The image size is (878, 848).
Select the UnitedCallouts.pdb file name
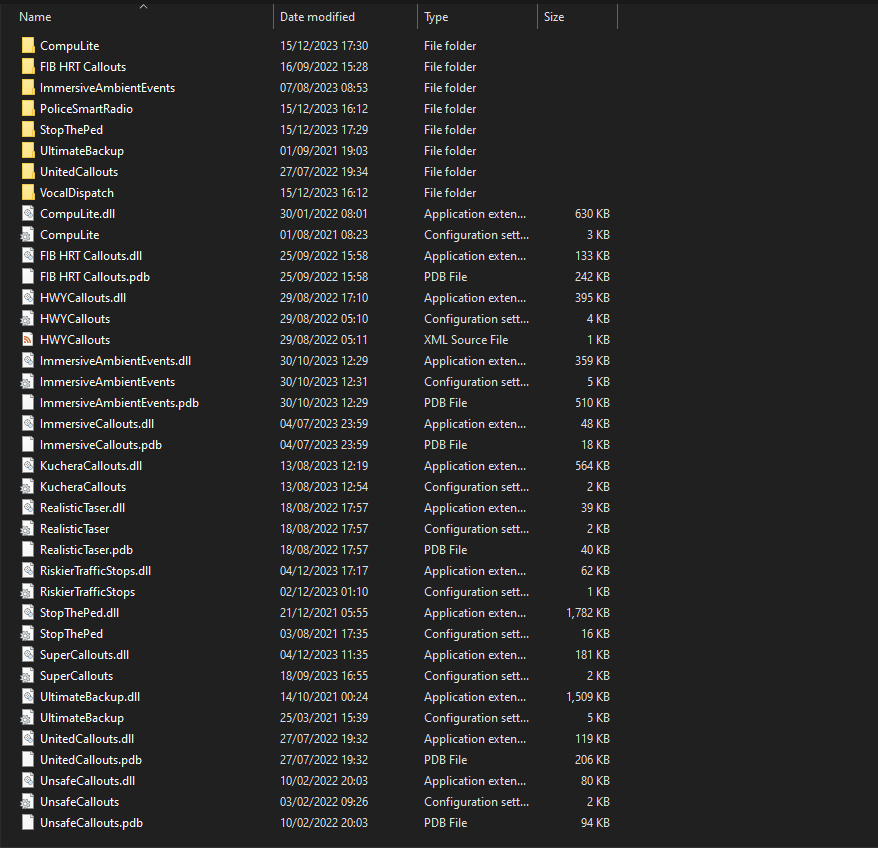[91, 760]
